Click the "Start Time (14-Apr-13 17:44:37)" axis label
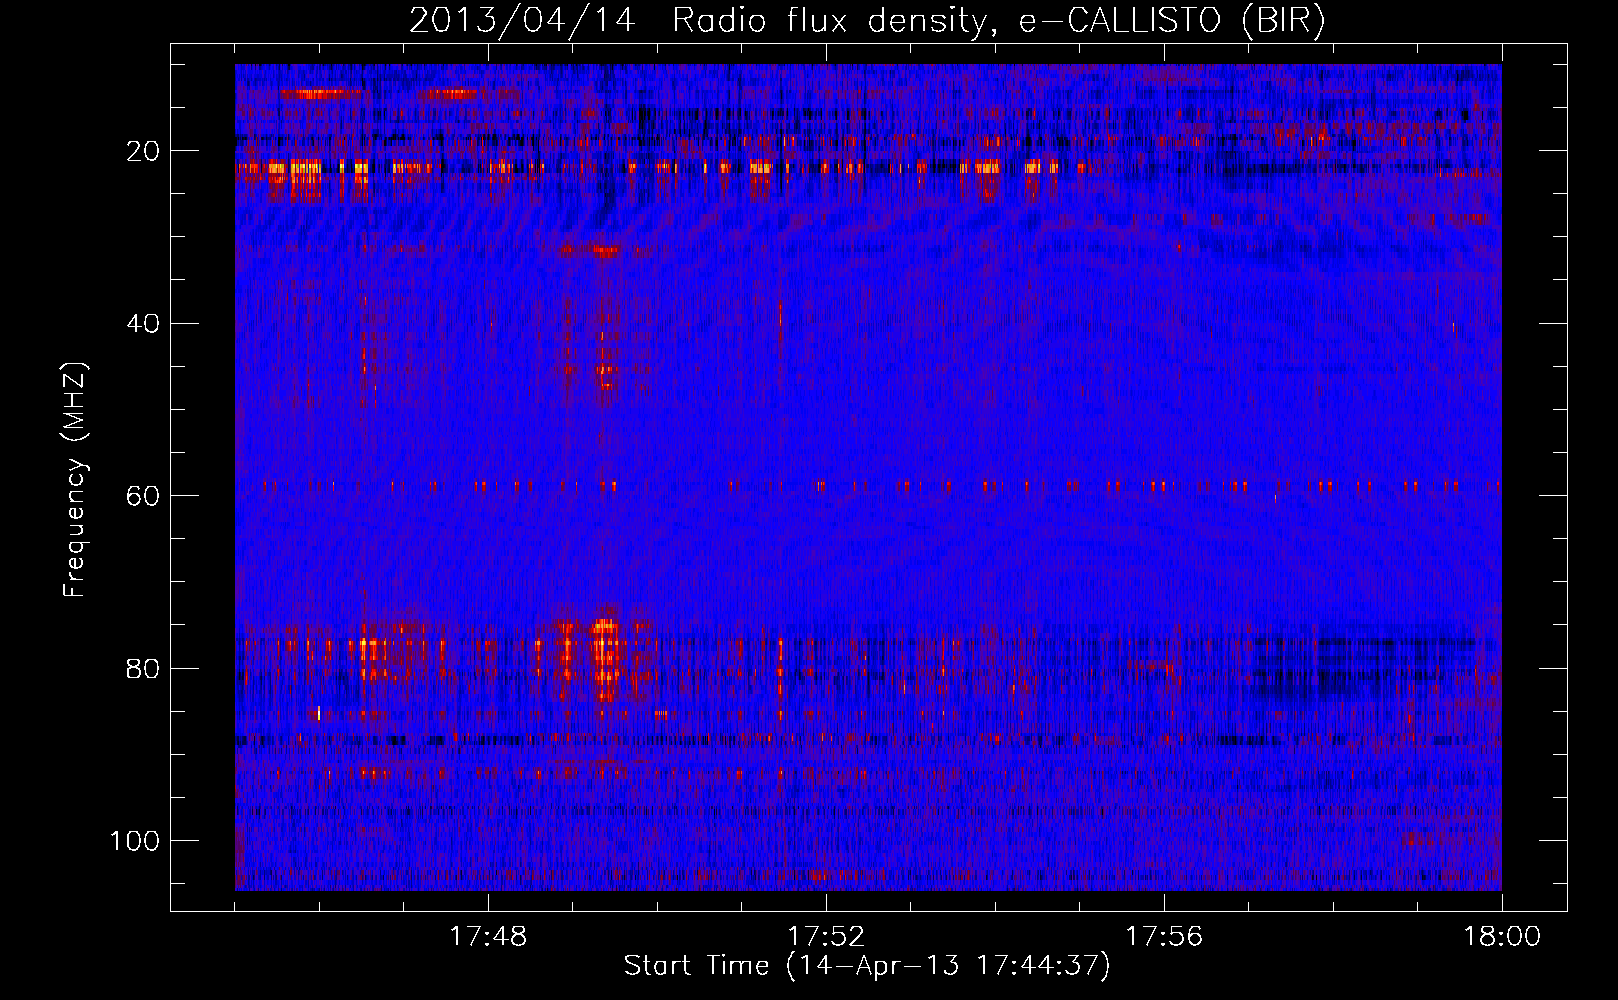 click(867, 966)
